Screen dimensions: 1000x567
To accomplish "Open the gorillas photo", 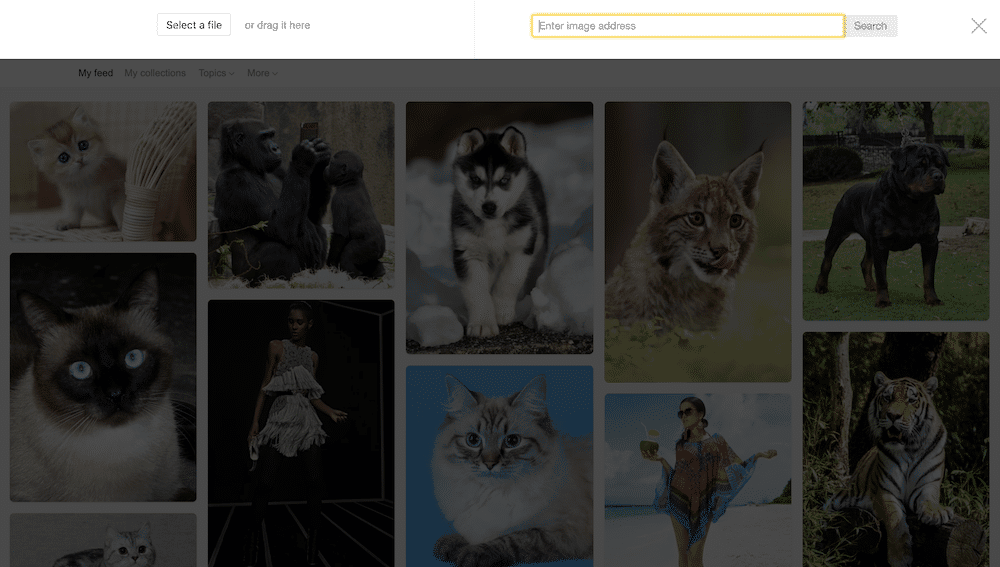I will (301, 195).
